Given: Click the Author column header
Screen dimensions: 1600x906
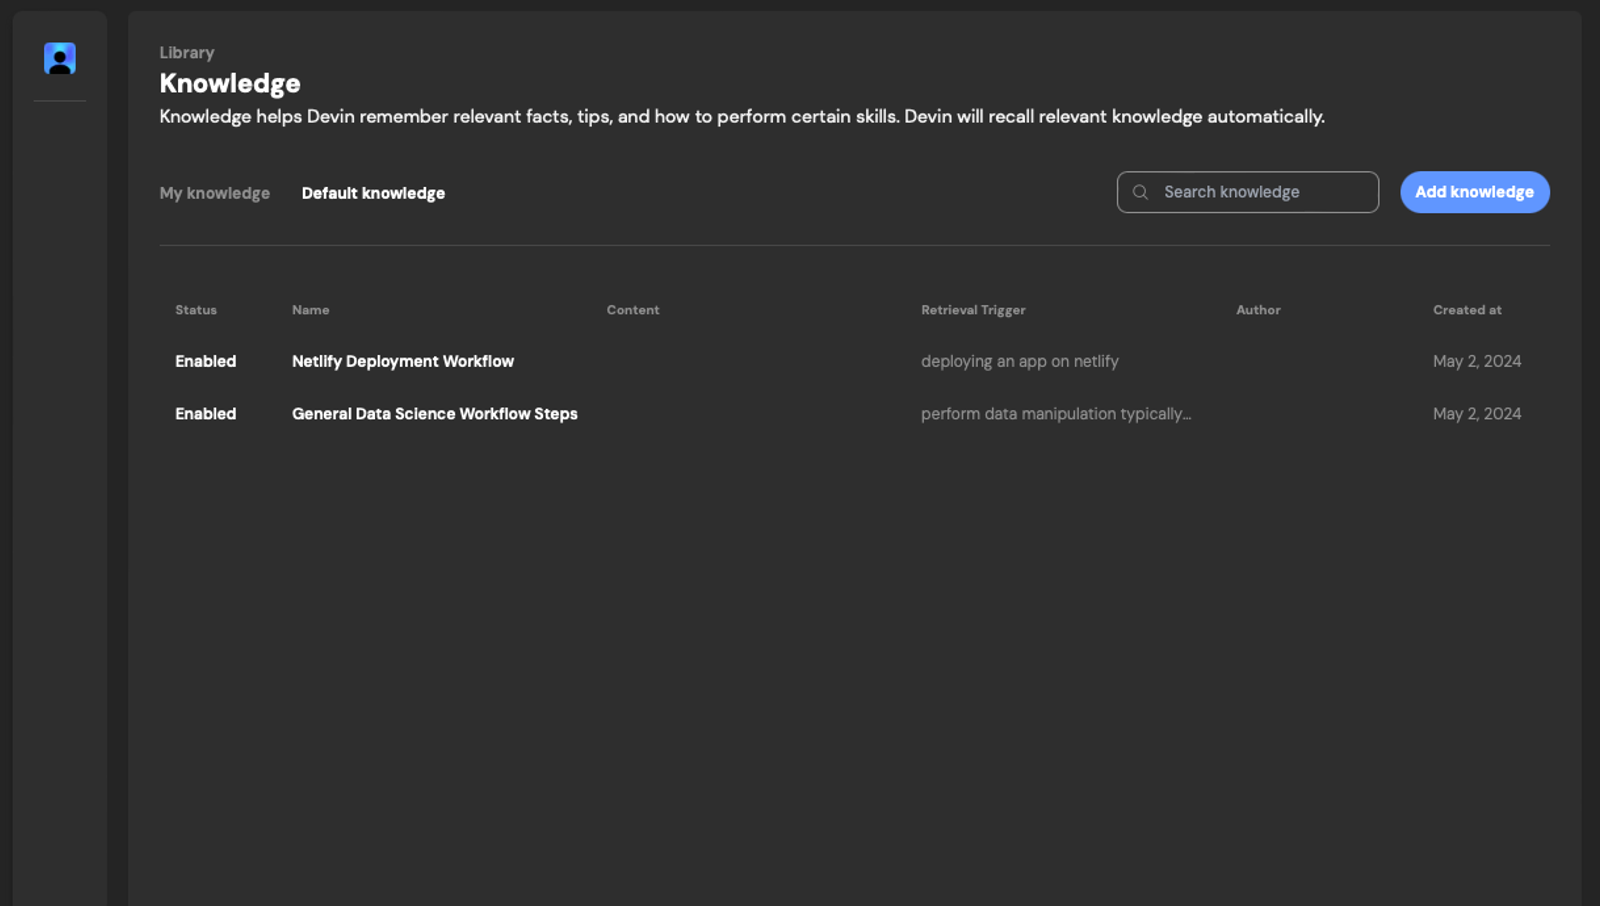Looking at the screenshot, I should (x=1258, y=310).
